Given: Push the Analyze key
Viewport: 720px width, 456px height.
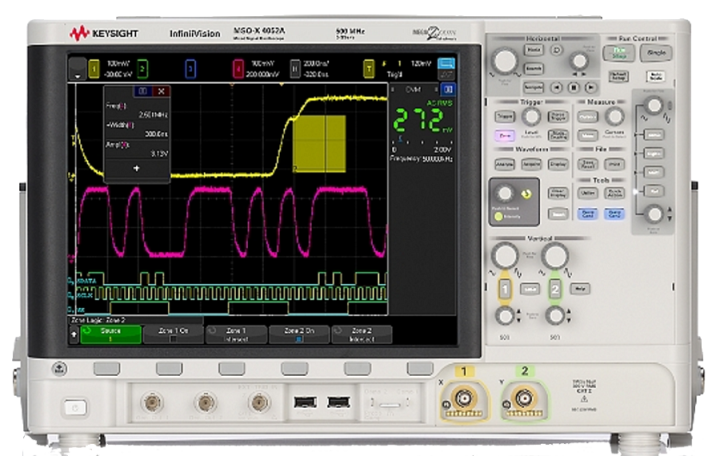Looking at the screenshot, I should coord(505,164).
